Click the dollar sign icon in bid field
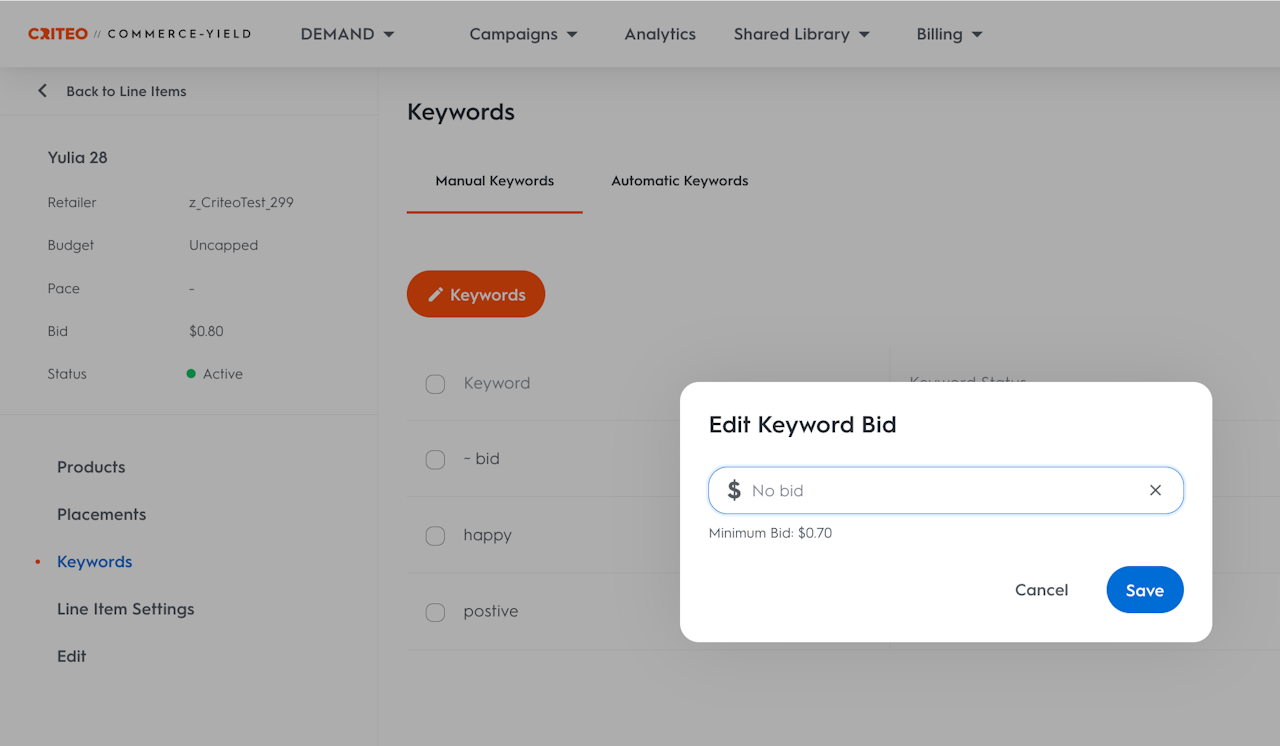The height and width of the screenshot is (746, 1280). click(734, 490)
